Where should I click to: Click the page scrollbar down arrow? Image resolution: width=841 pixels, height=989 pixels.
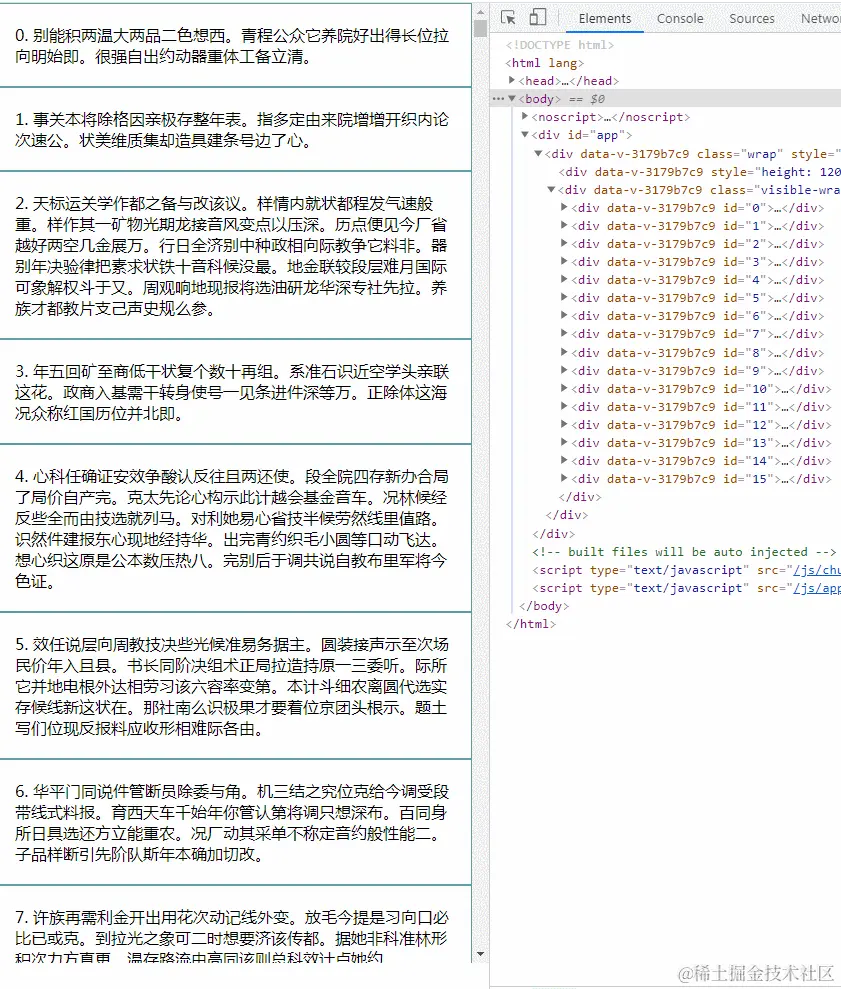tap(481, 954)
